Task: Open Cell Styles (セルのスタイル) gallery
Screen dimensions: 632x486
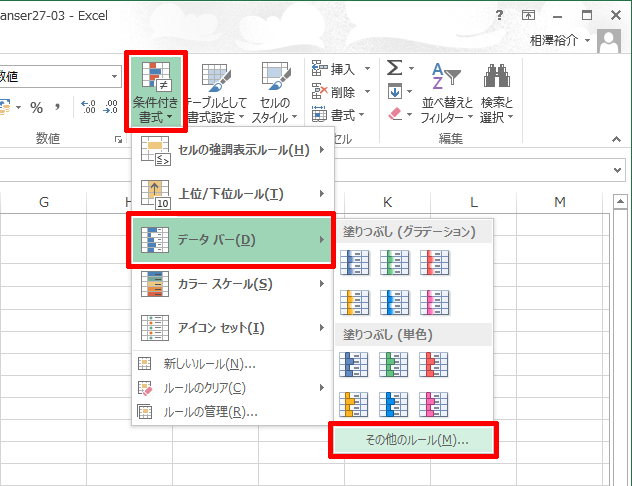Action: pos(275,92)
